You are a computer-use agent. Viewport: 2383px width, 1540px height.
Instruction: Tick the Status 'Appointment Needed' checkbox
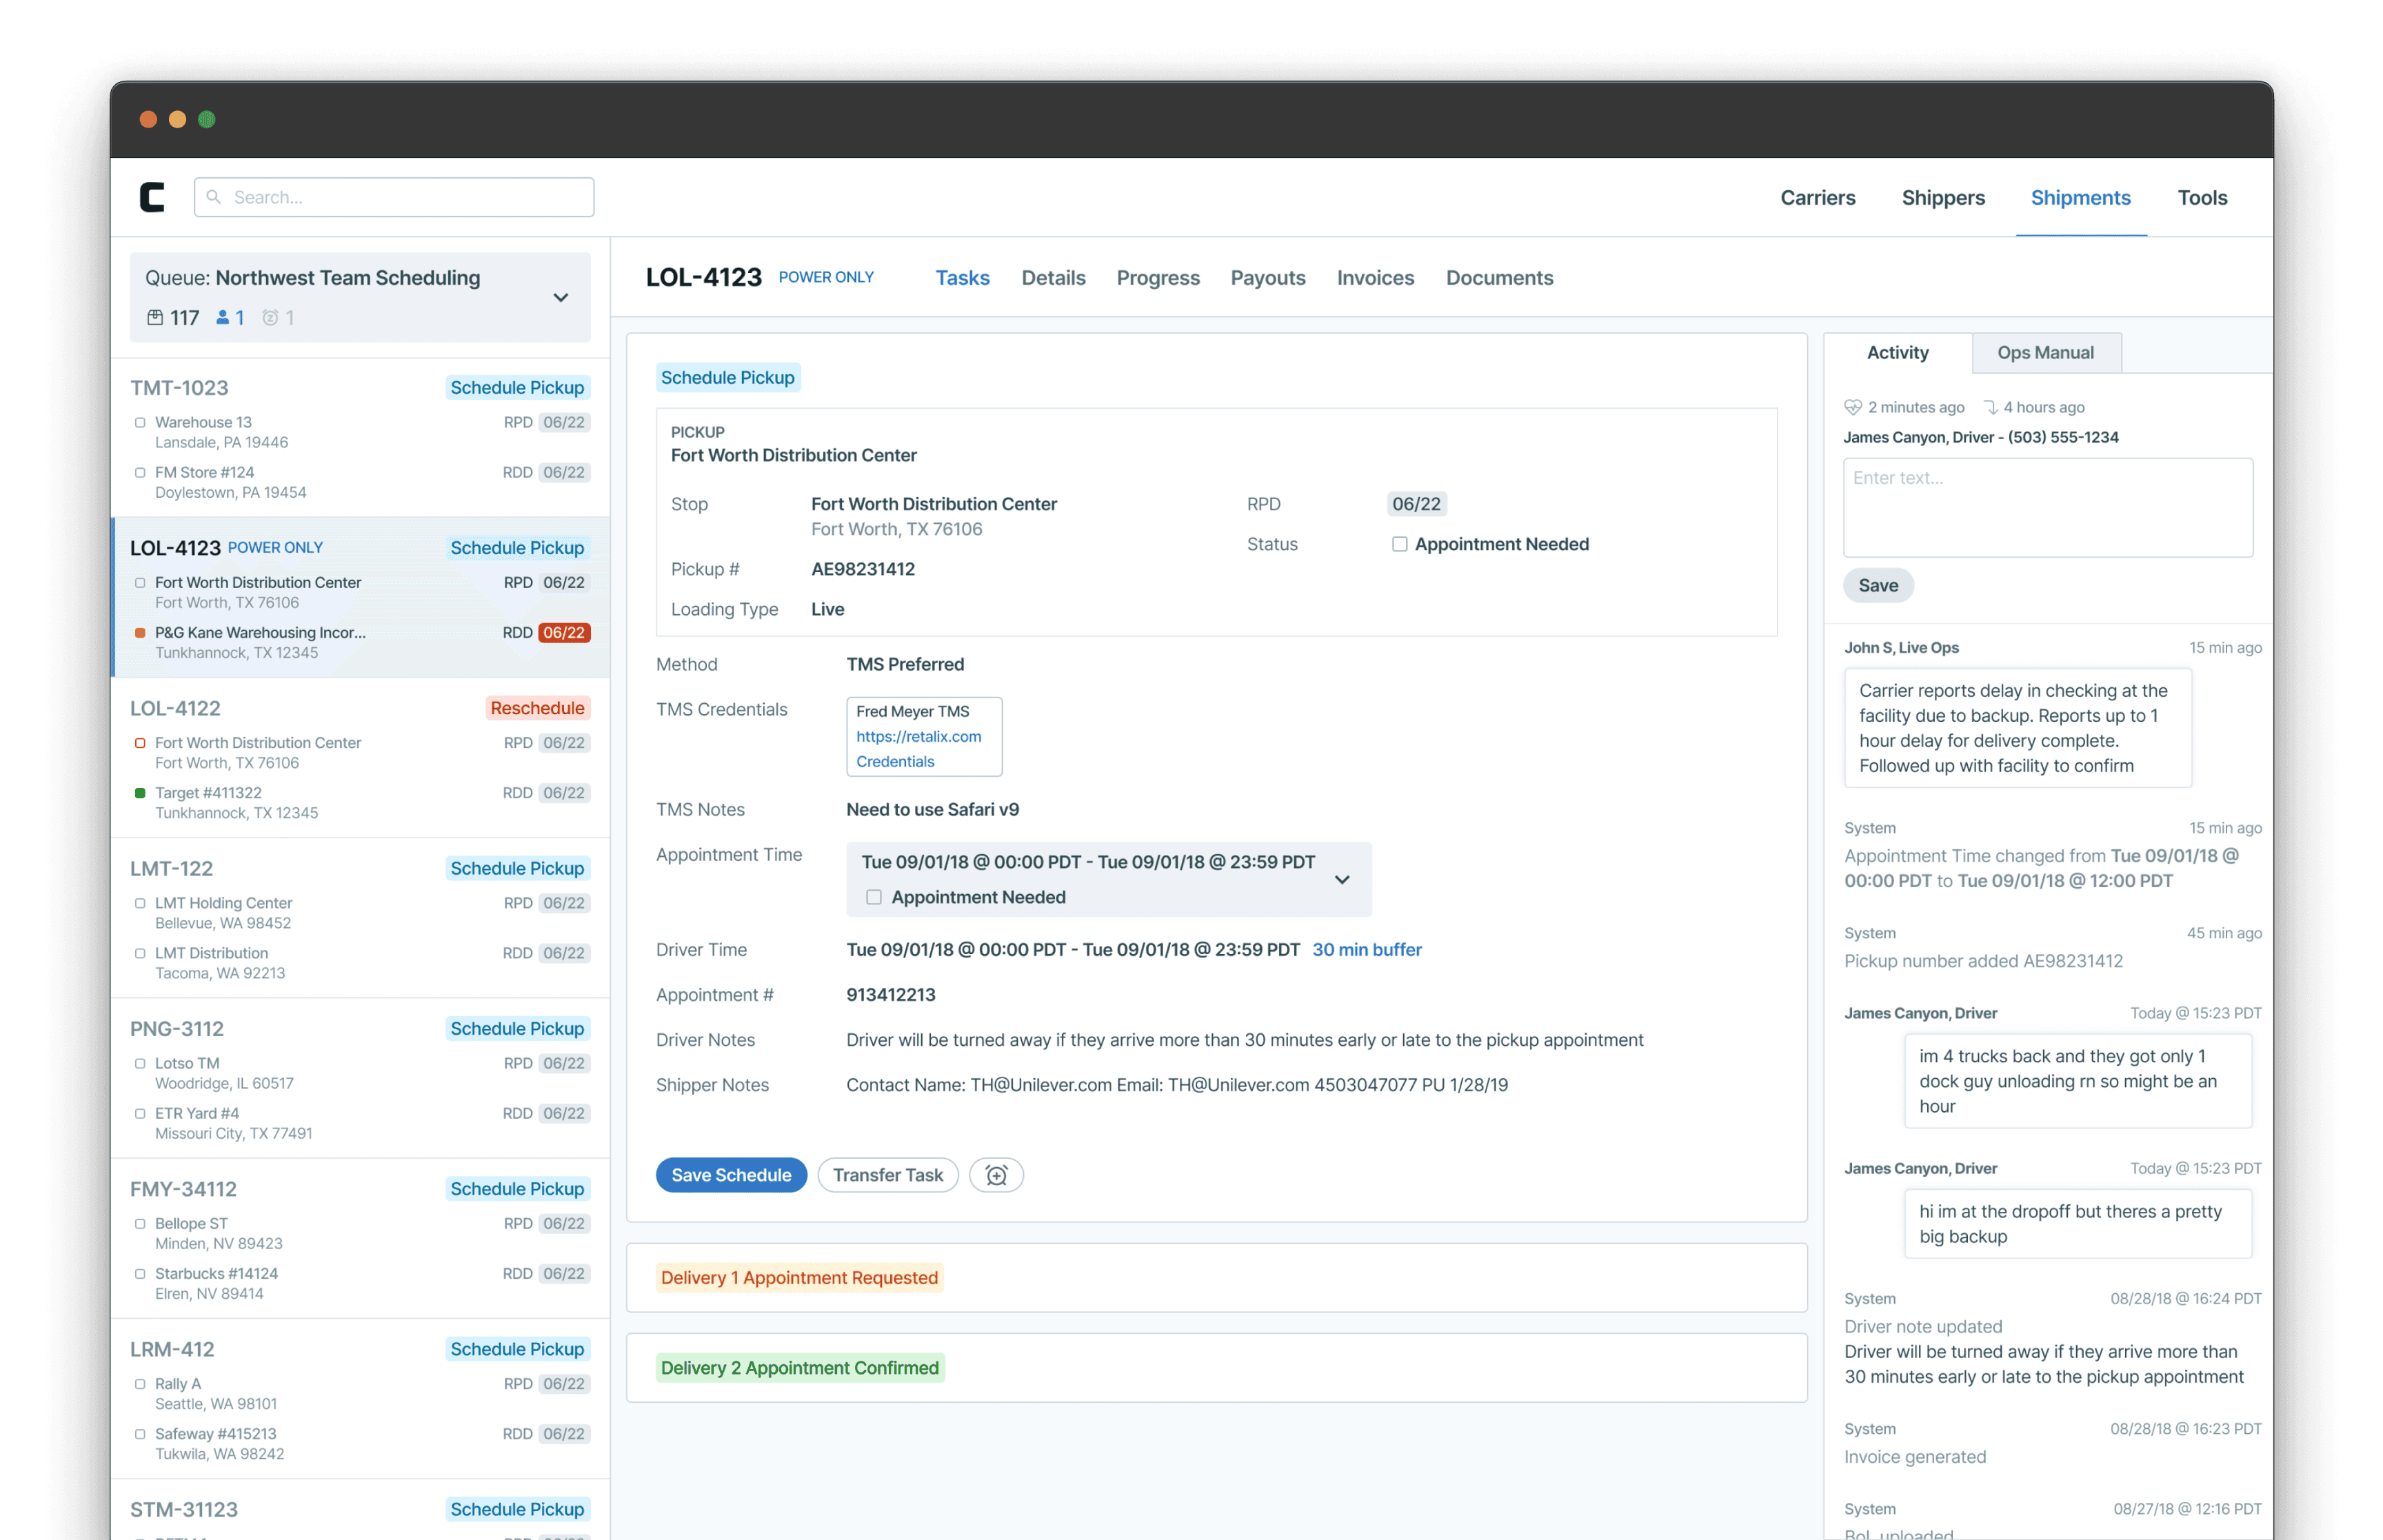coord(1400,544)
